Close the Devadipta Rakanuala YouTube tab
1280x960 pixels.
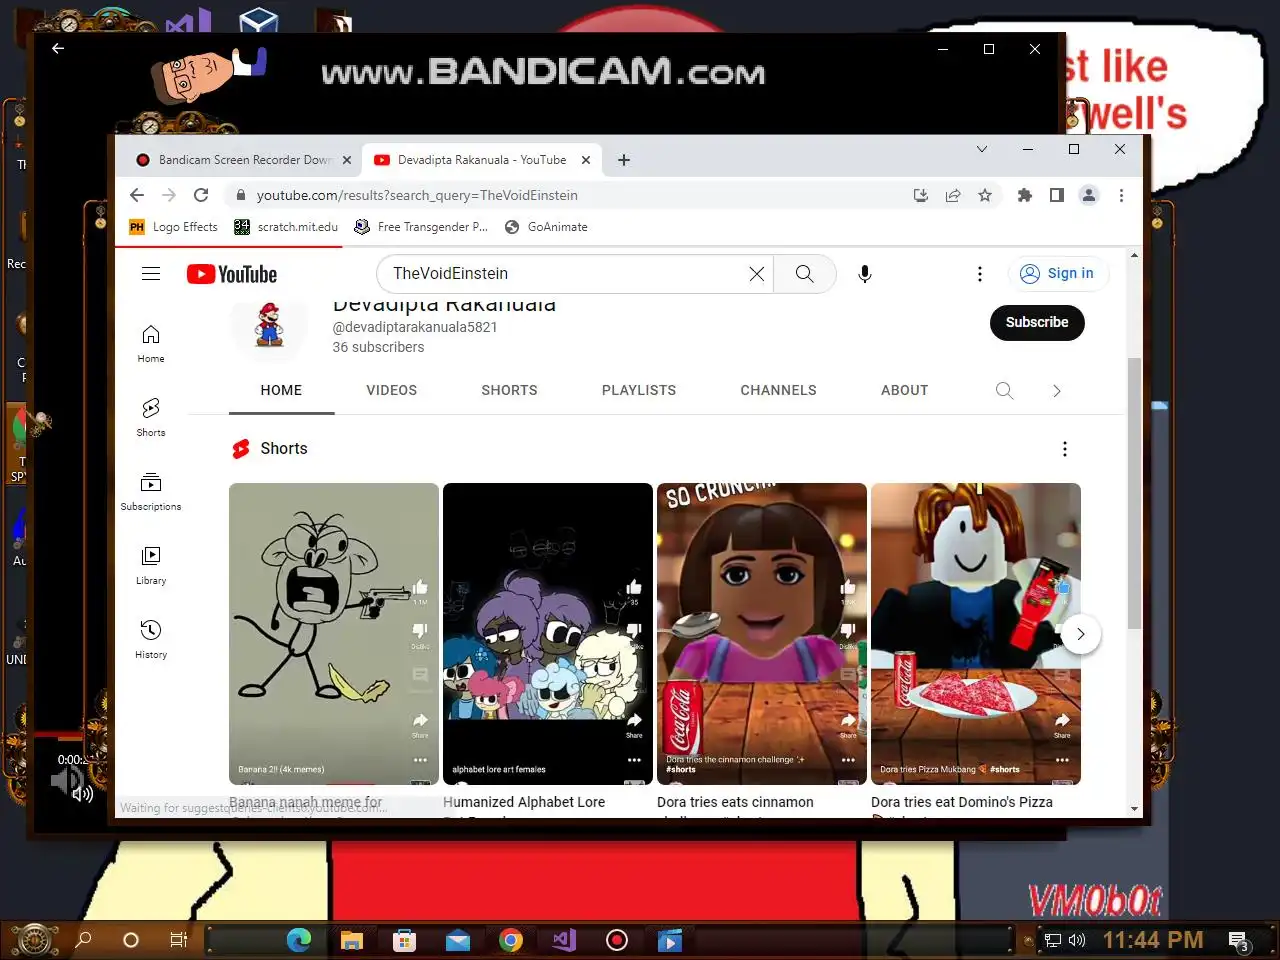coord(586,160)
